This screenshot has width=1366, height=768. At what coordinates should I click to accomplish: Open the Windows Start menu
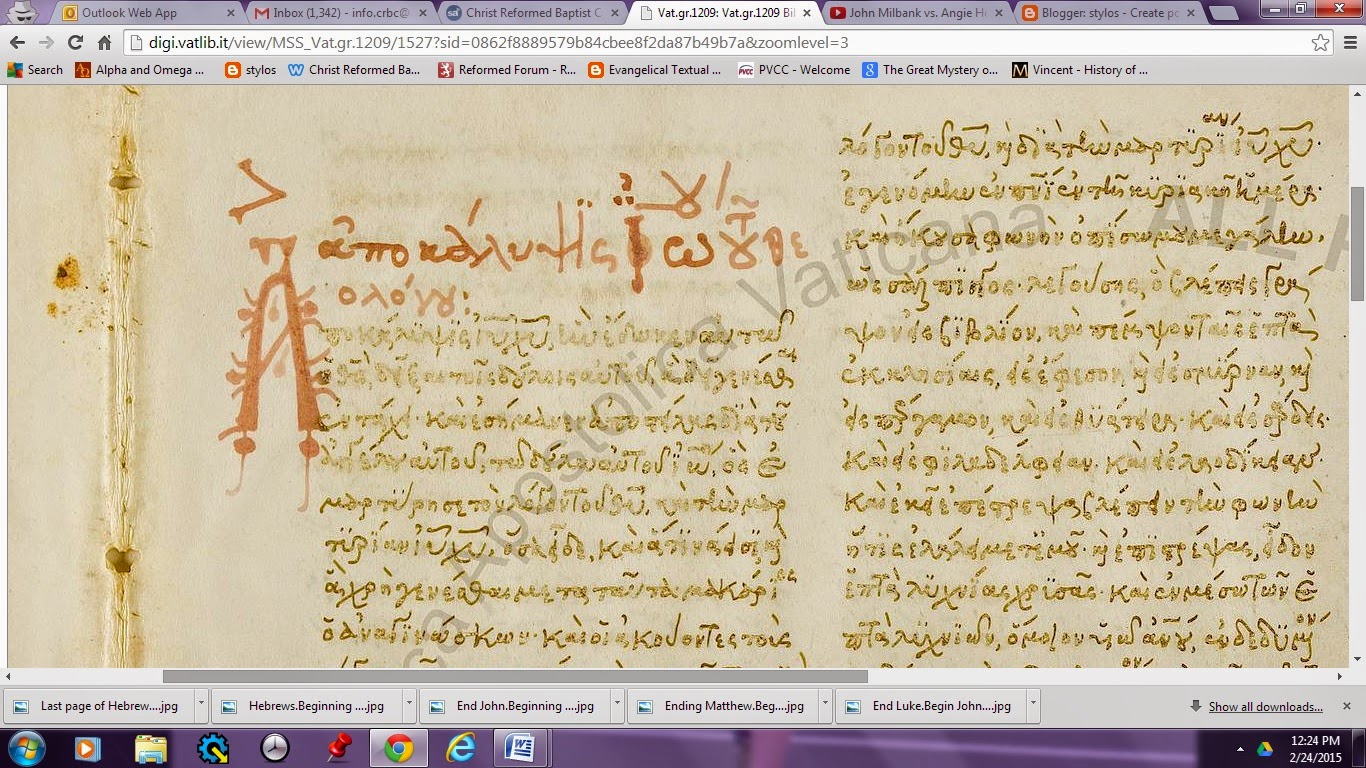point(25,748)
